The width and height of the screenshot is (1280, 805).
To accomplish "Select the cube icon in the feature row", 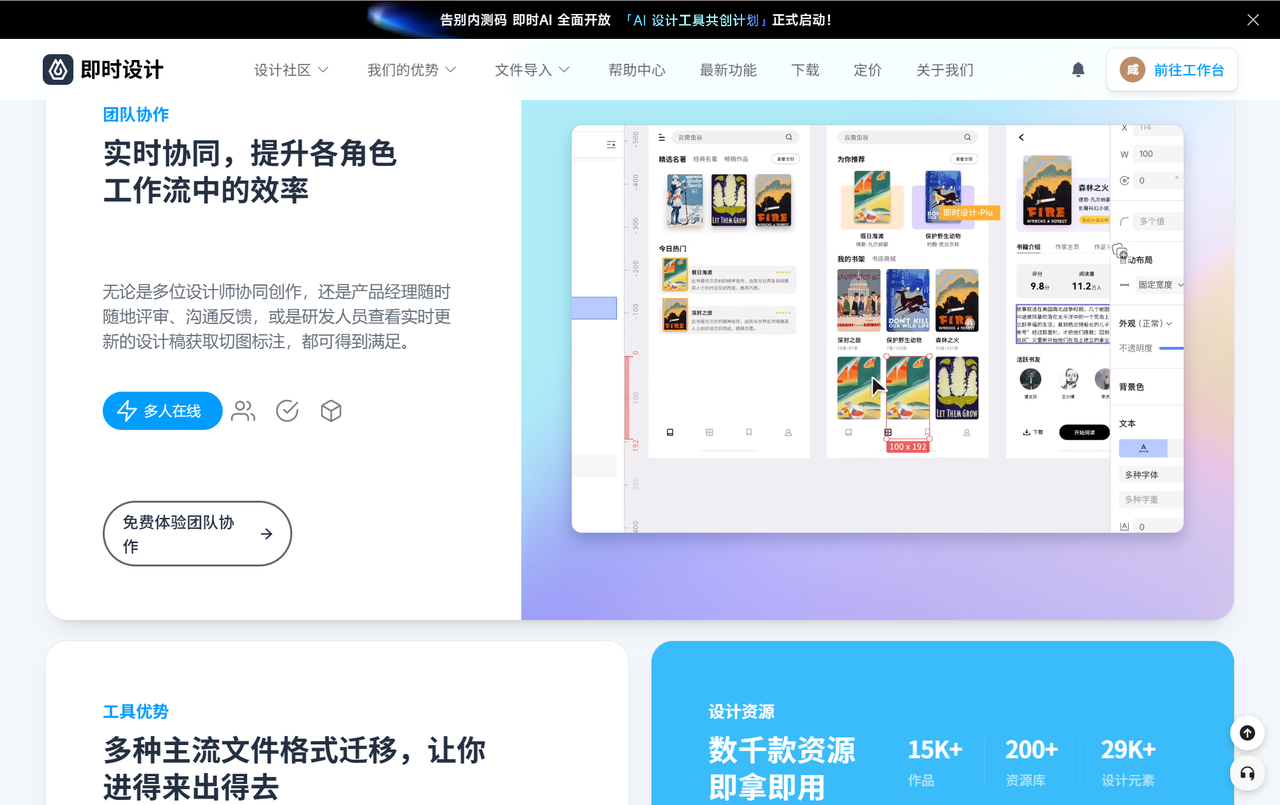I will (331, 411).
